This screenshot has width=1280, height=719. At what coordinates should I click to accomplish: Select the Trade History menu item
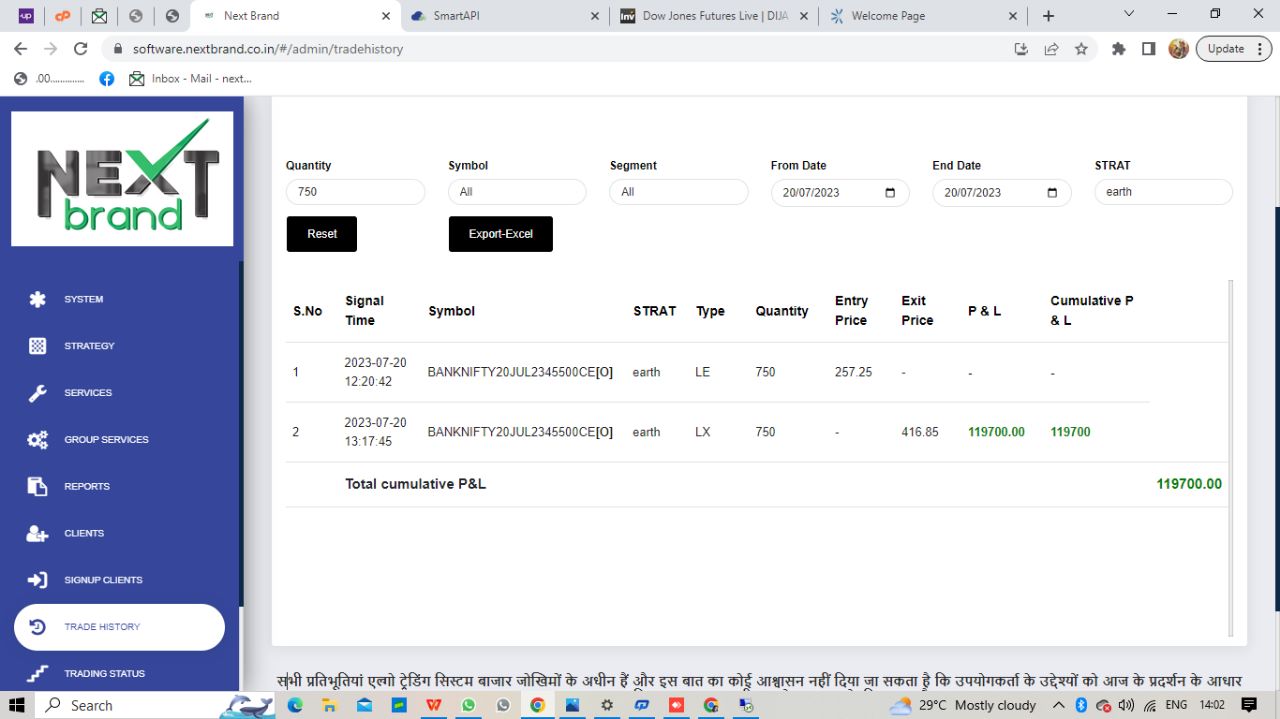pos(119,627)
